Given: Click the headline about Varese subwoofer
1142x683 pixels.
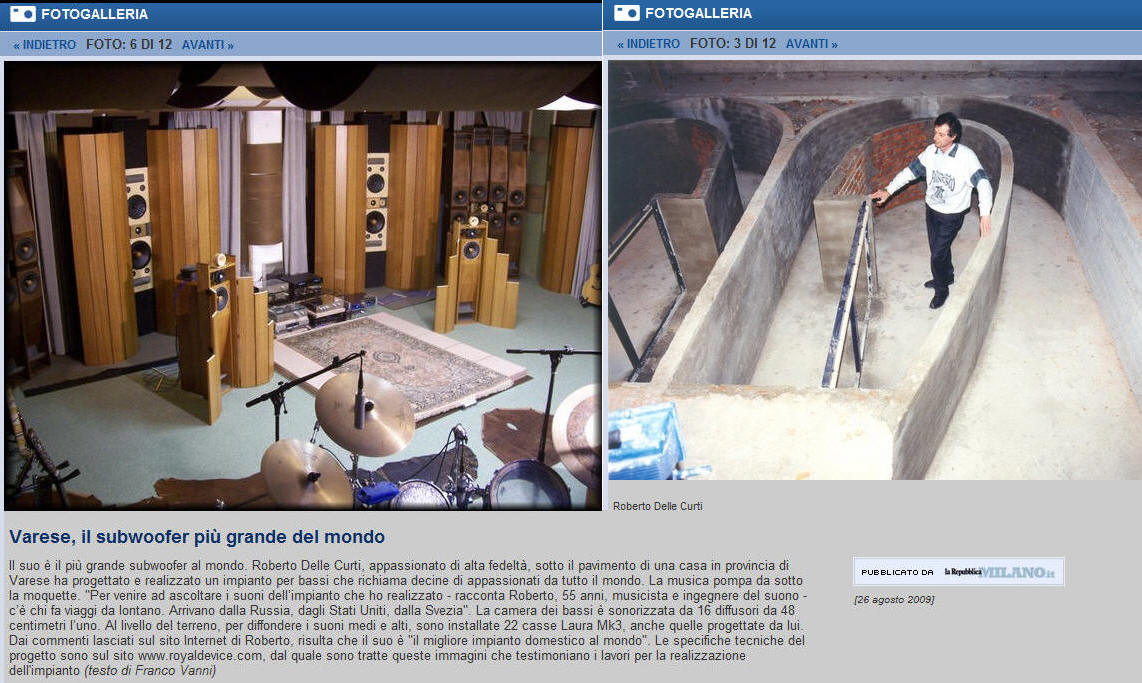Looking at the screenshot, I should tap(196, 537).
